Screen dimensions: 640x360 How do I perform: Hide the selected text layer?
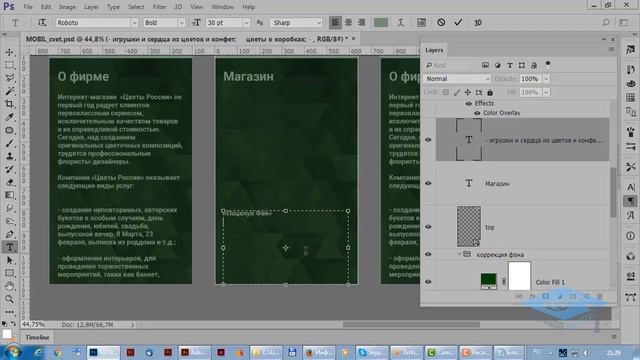(x=428, y=140)
